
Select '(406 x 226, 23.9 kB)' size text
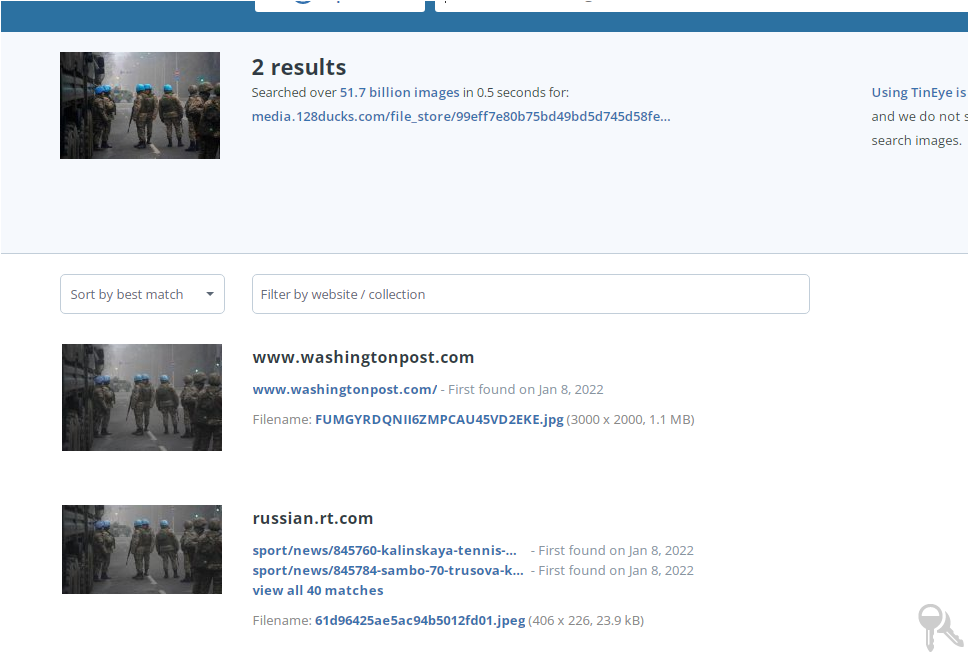click(585, 620)
